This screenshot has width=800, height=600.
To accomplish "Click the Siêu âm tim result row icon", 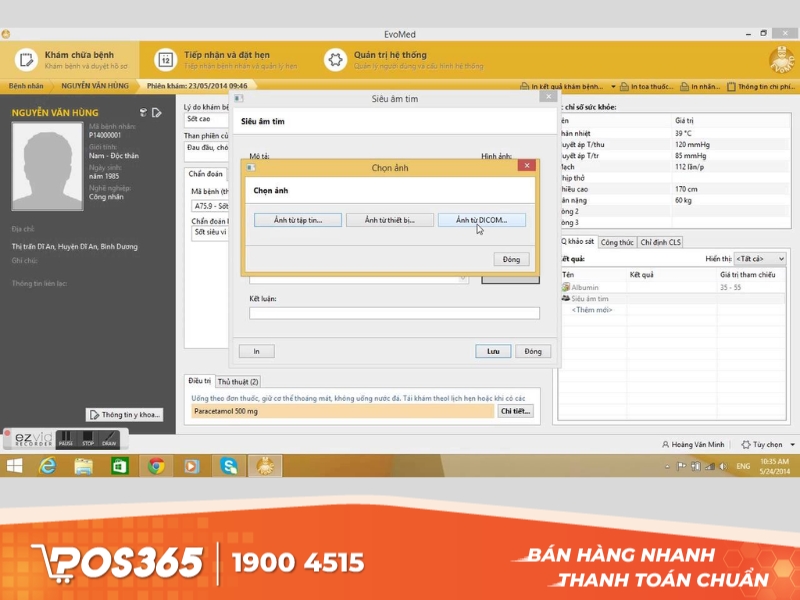I will click(x=566, y=298).
